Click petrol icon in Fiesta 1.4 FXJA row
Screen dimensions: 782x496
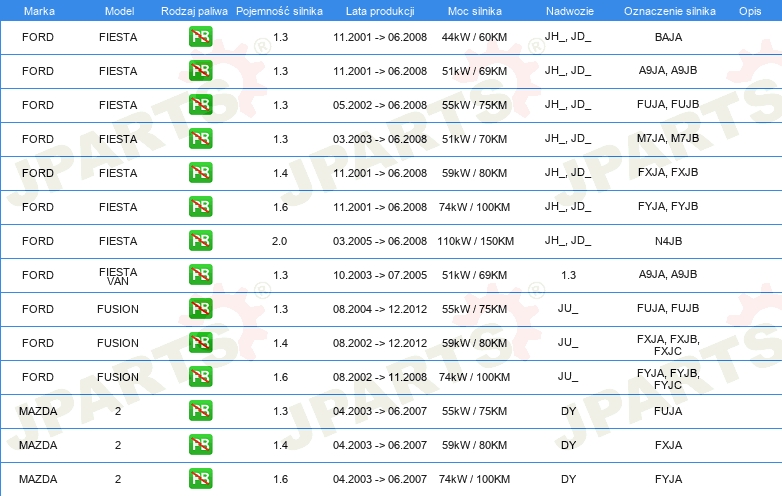200,173
